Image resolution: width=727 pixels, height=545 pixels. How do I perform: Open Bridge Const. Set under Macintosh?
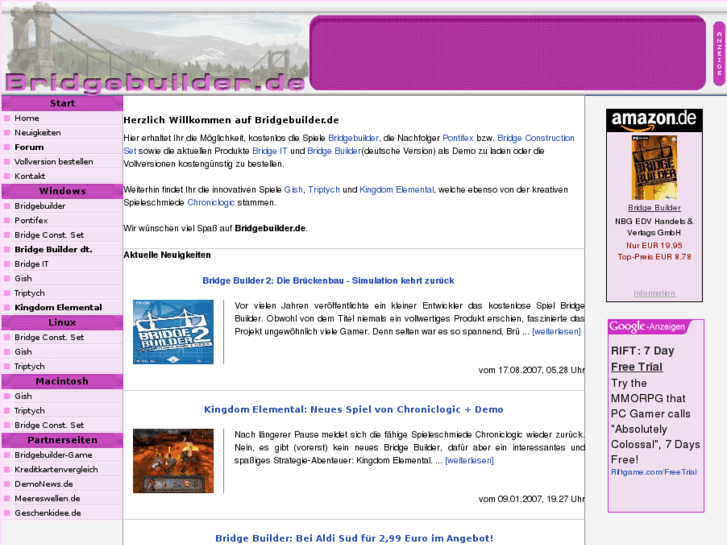point(49,425)
